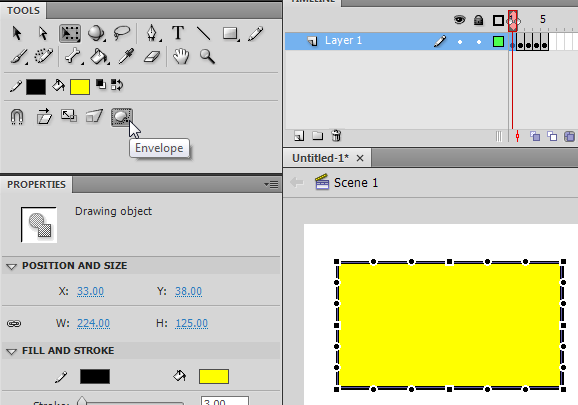
Task: Open the Tools panel tab
Action: point(23,10)
